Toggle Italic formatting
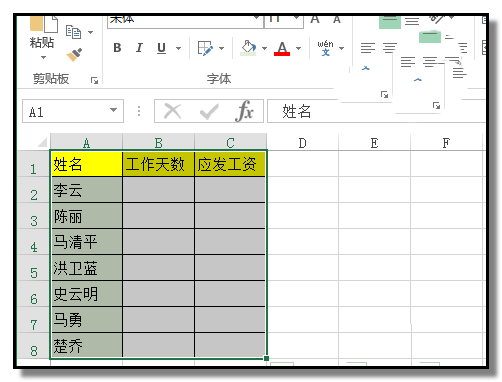 (x=139, y=48)
